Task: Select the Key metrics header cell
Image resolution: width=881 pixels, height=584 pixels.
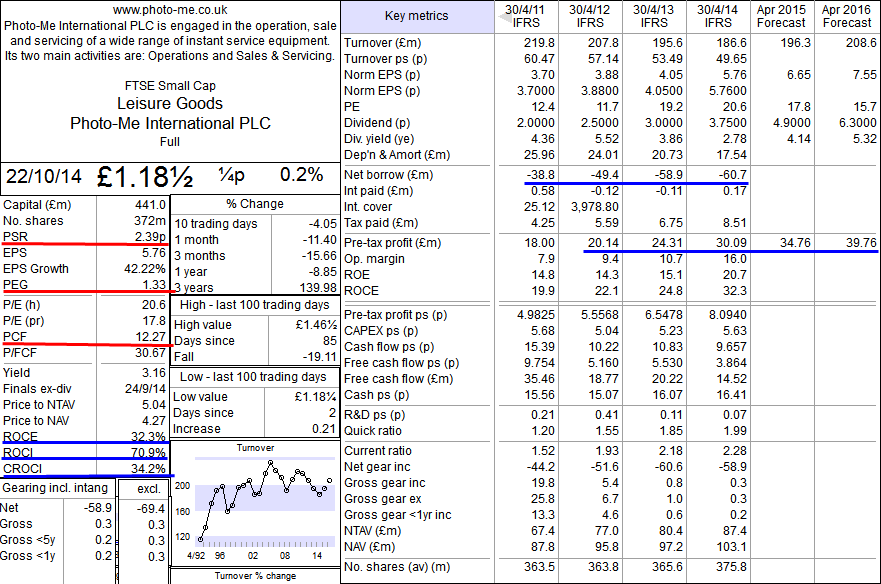Action: click(x=415, y=15)
